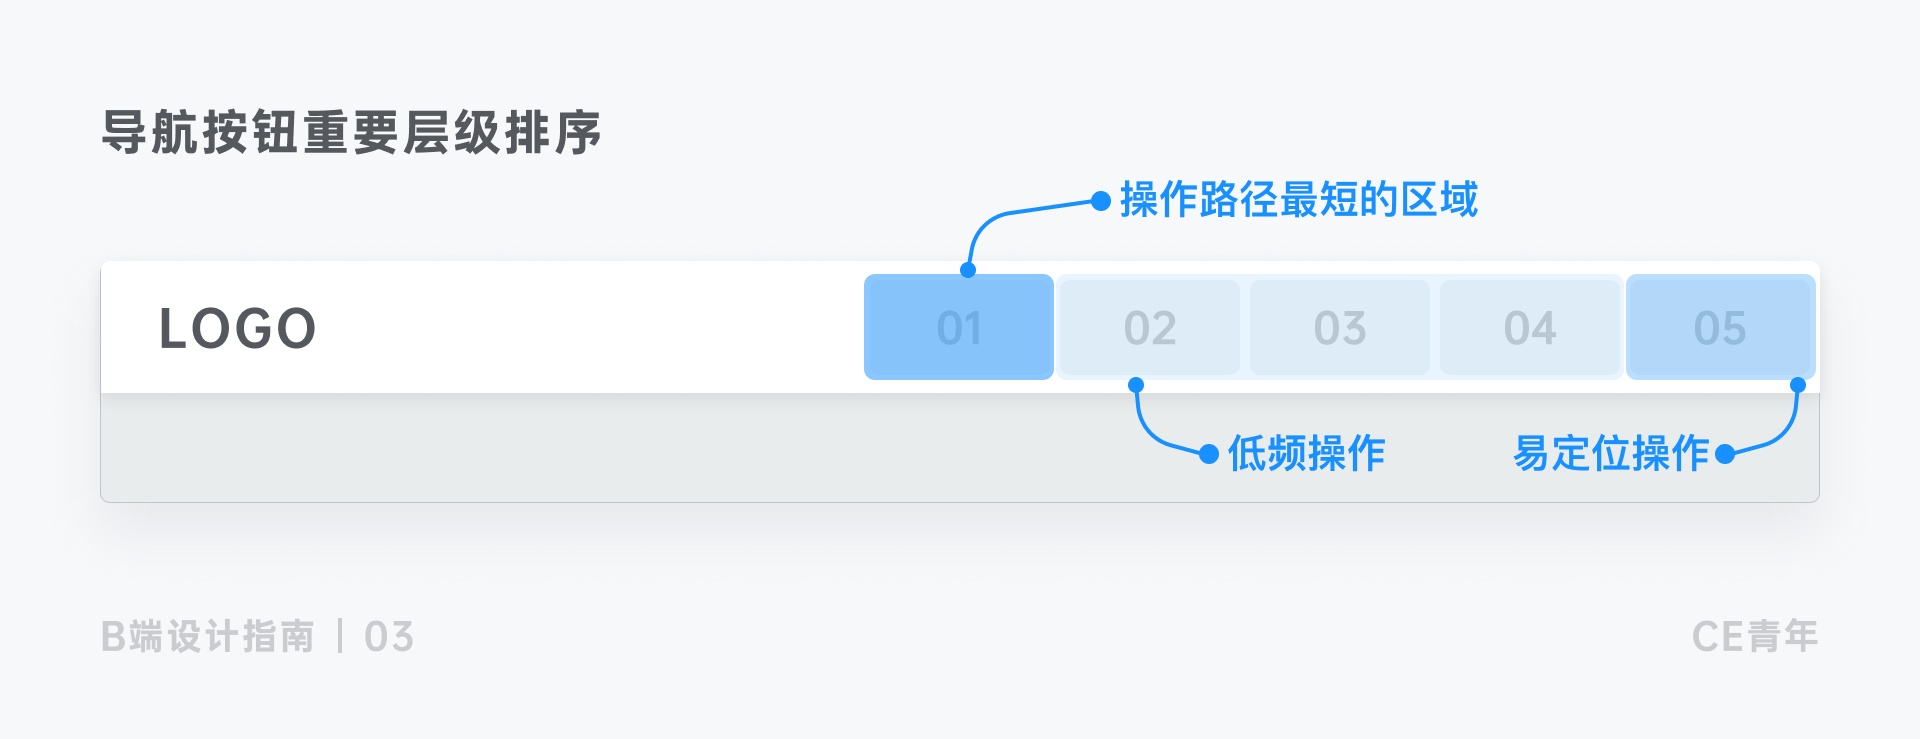Click the 操作路径最短的区域 annotation label
The image size is (1920, 739).
click(1298, 200)
